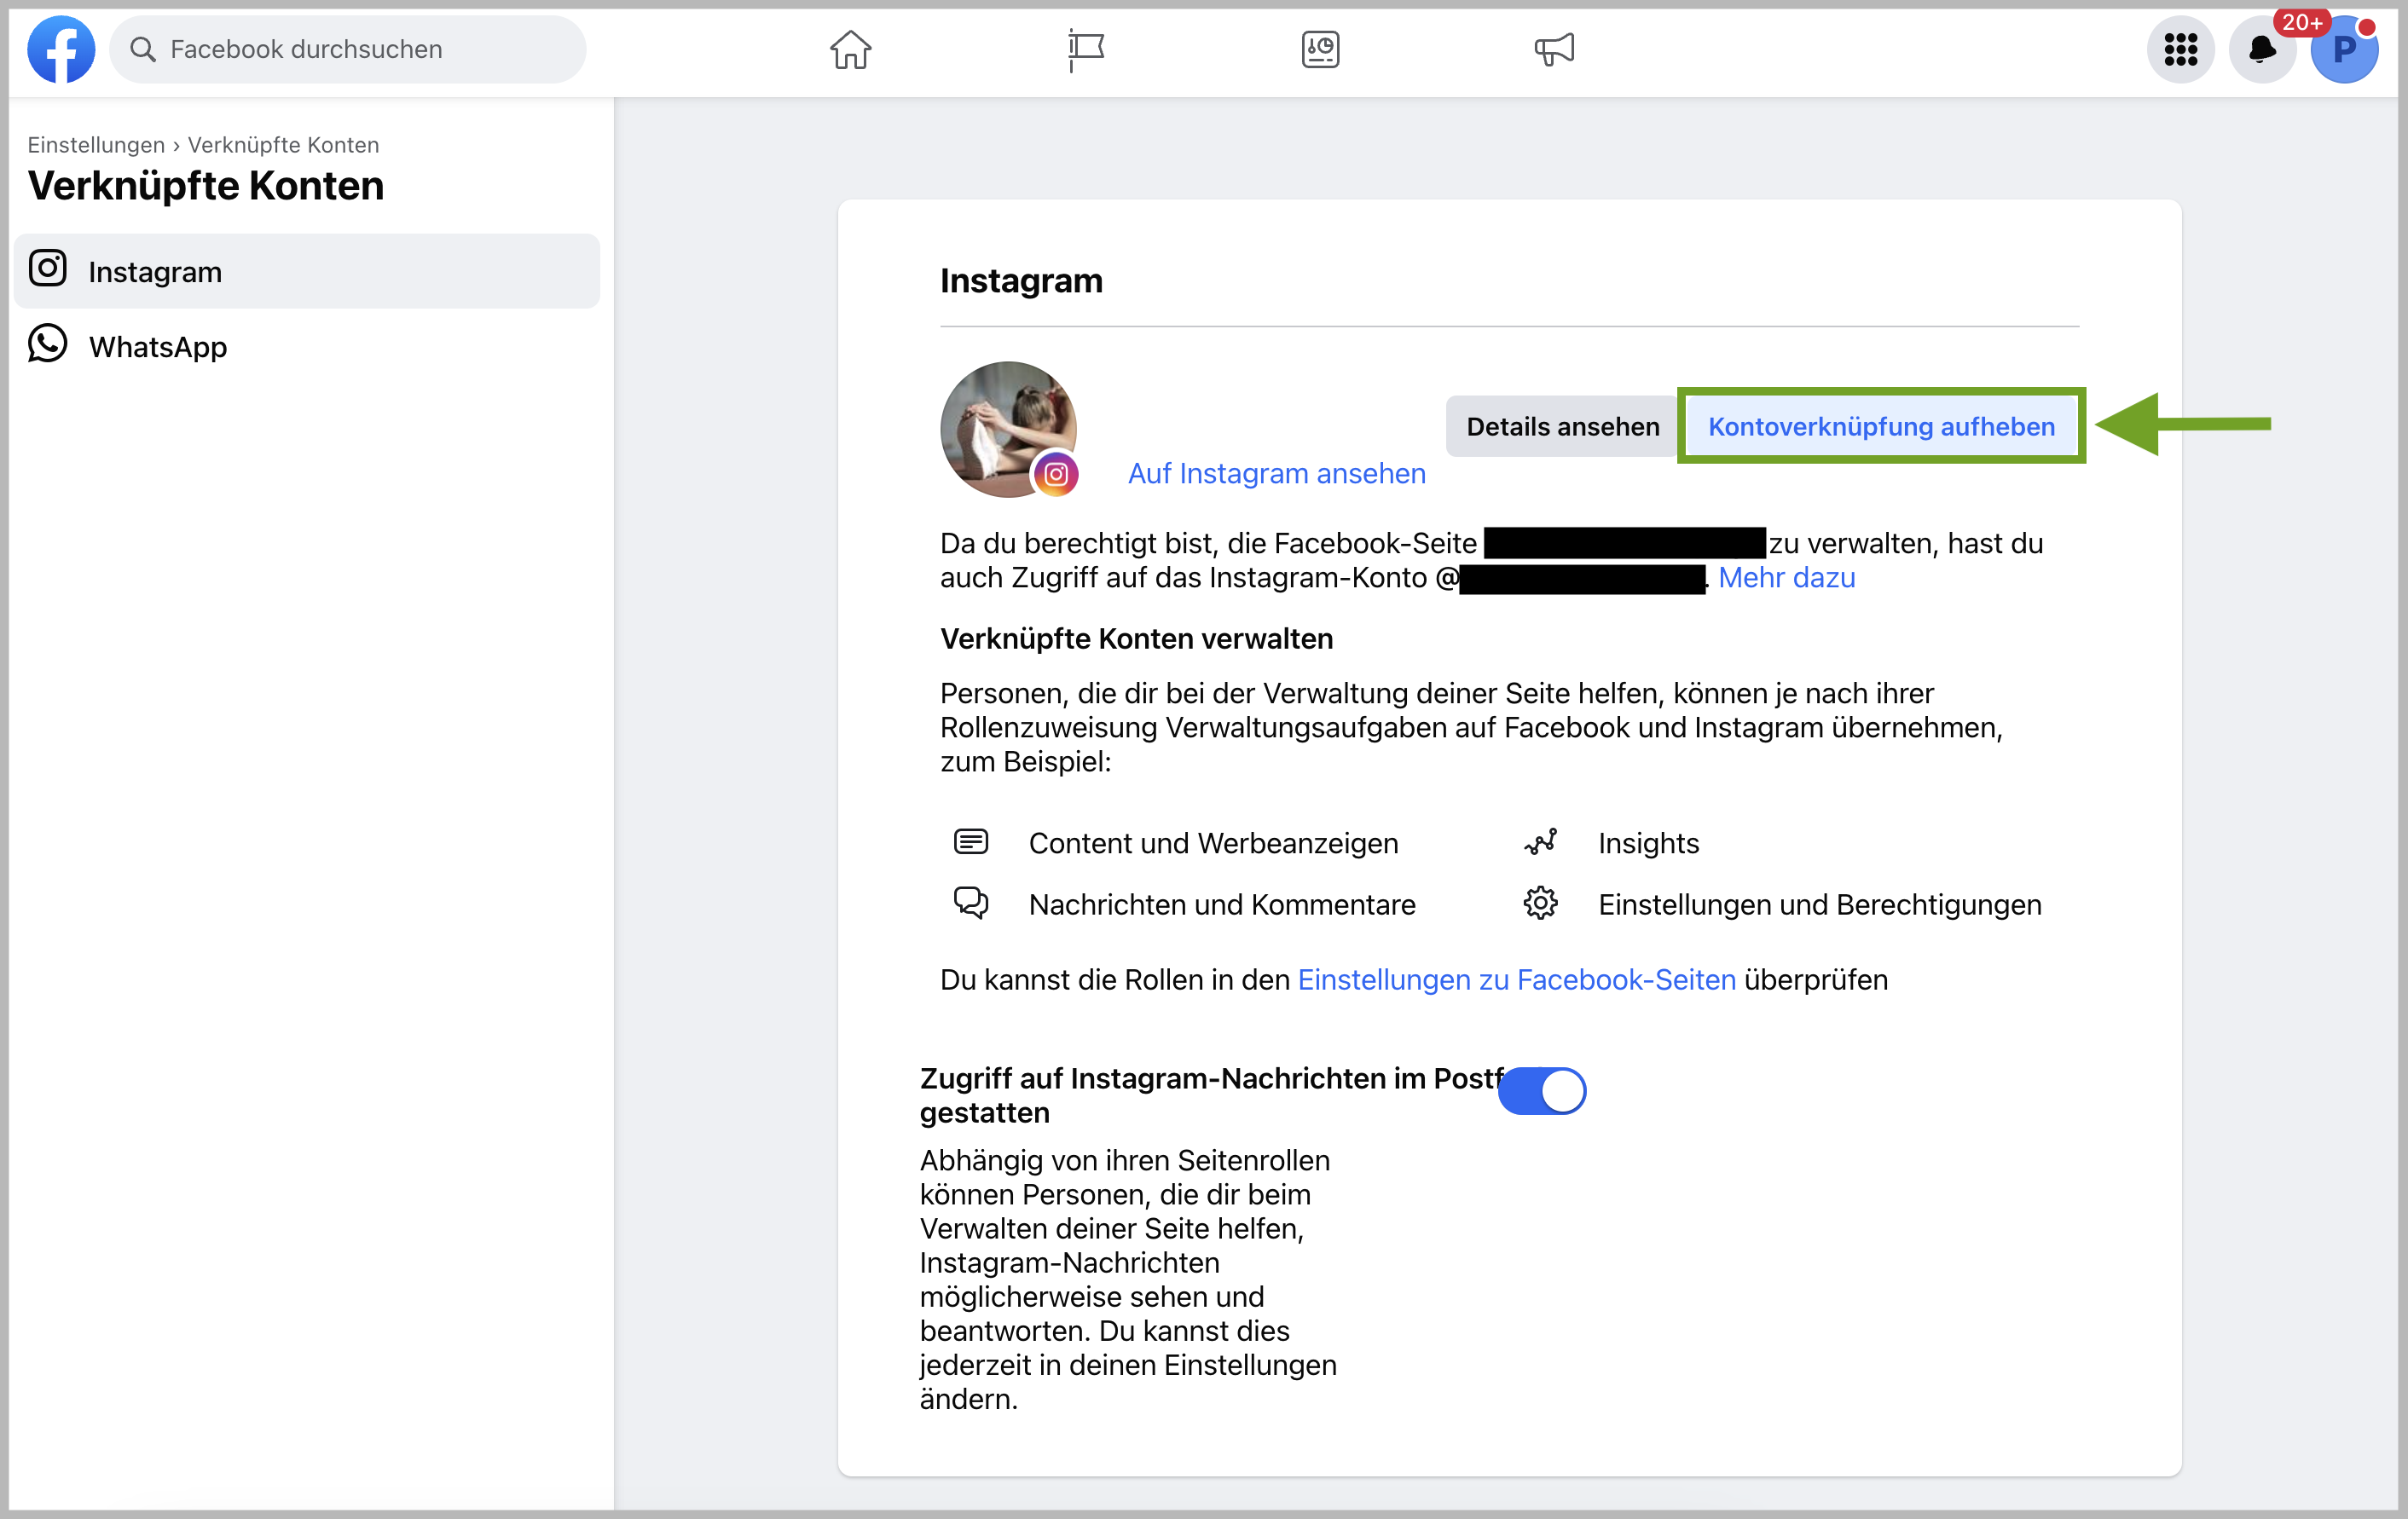This screenshot has width=2408, height=1519.
Task: Select Instagram in linked accounts sidebar
Action: click(307, 271)
